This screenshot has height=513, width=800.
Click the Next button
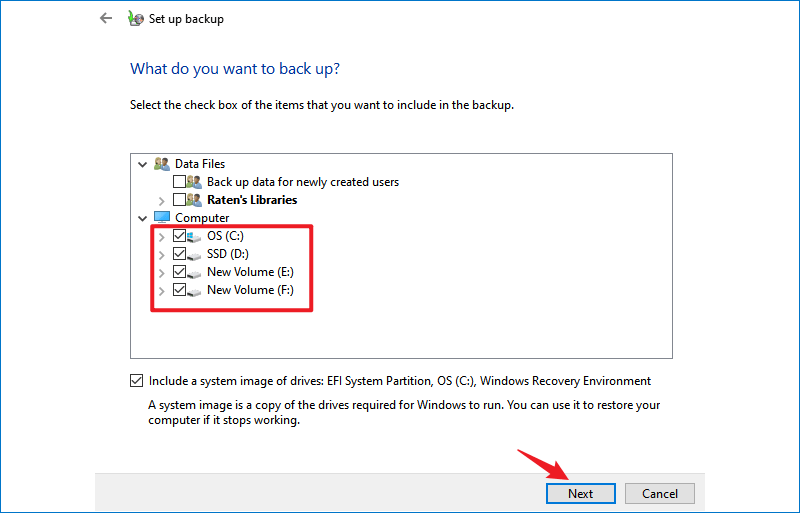click(x=581, y=494)
